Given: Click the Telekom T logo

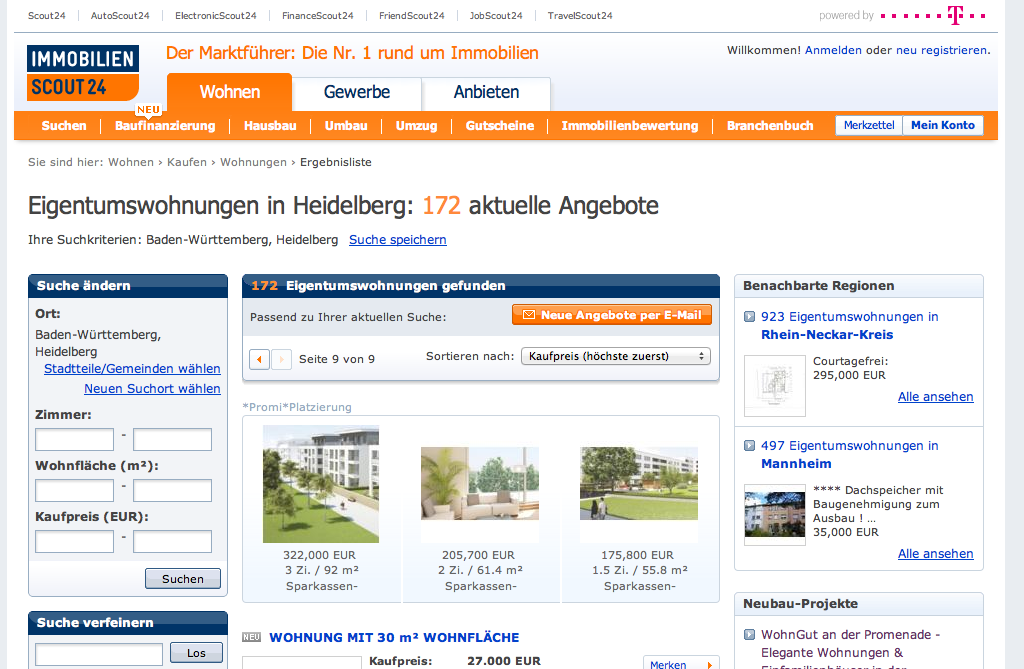Looking at the screenshot, I should 955,15.
